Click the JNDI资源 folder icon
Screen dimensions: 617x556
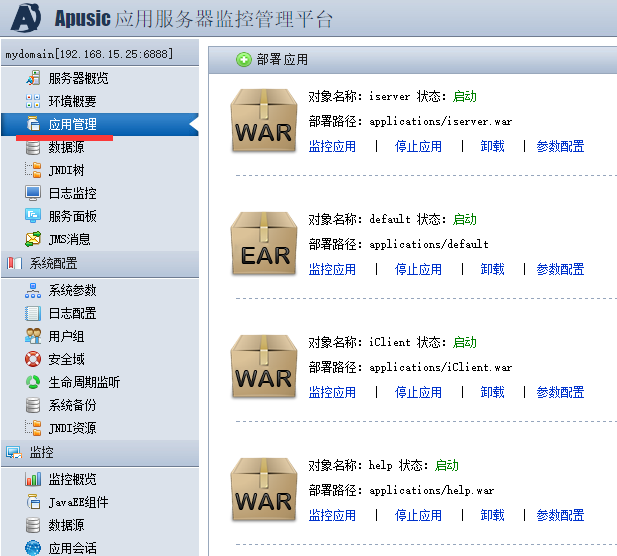point(33,428)
